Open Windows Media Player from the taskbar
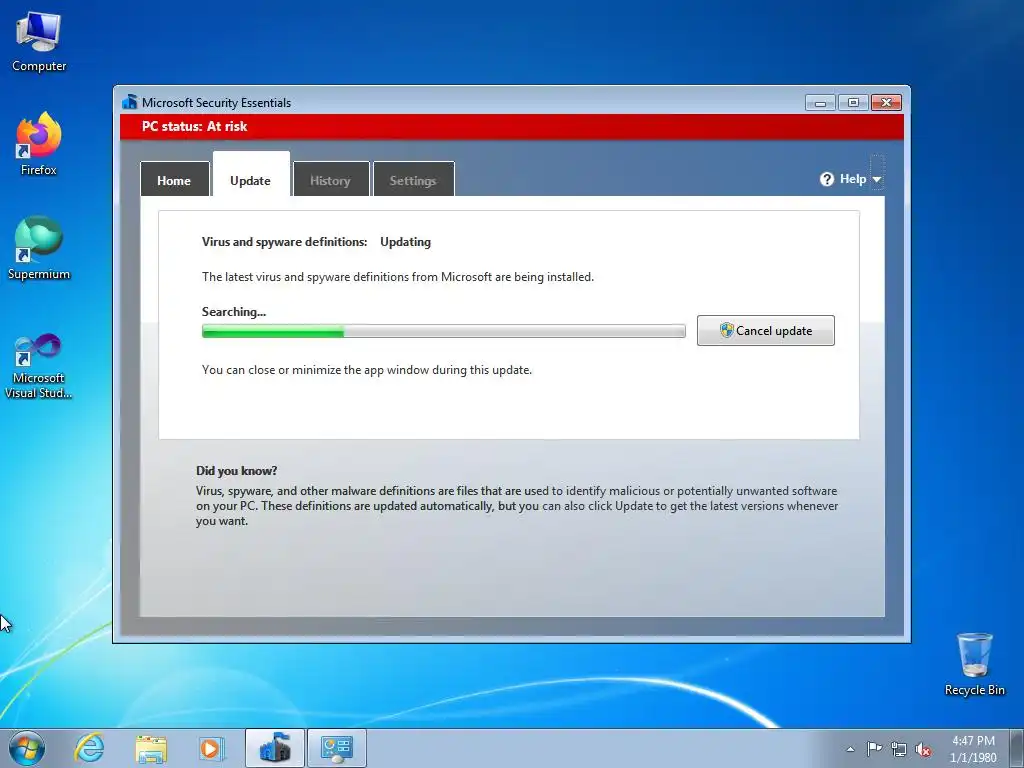The image size is (1024, 768). [x=211, y=748]
